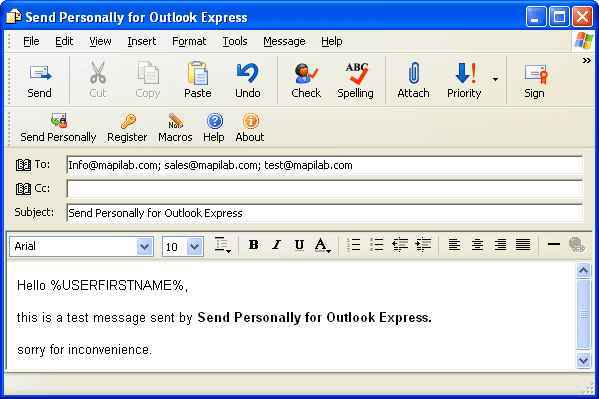This screenshot has width=599, height=399.
Task: Apply numbered list formatting
Action: (354, 245)
